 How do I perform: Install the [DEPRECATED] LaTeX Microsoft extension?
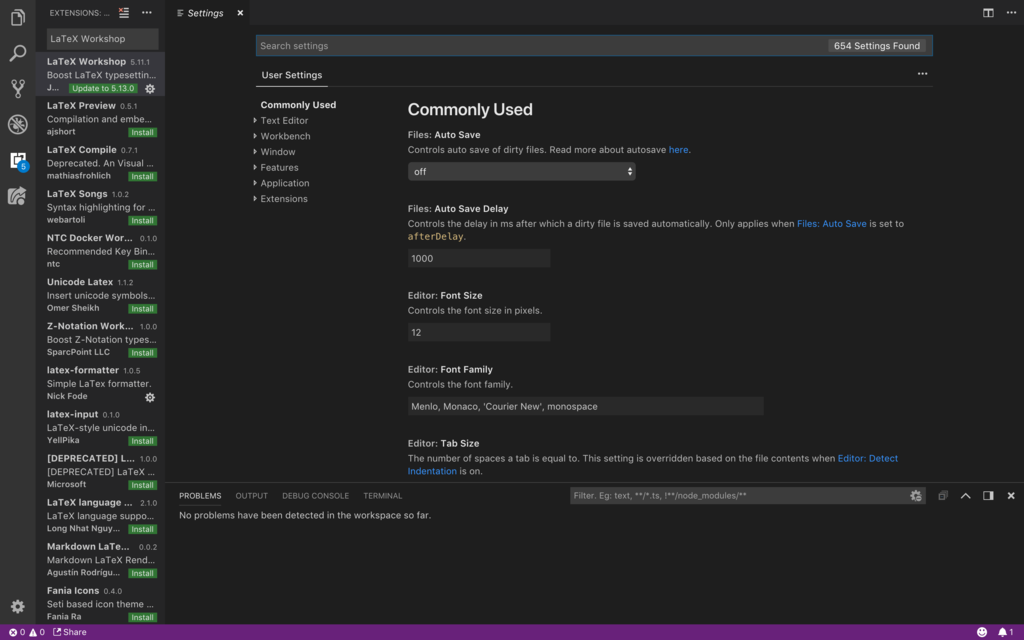click(x=142, y=485)
